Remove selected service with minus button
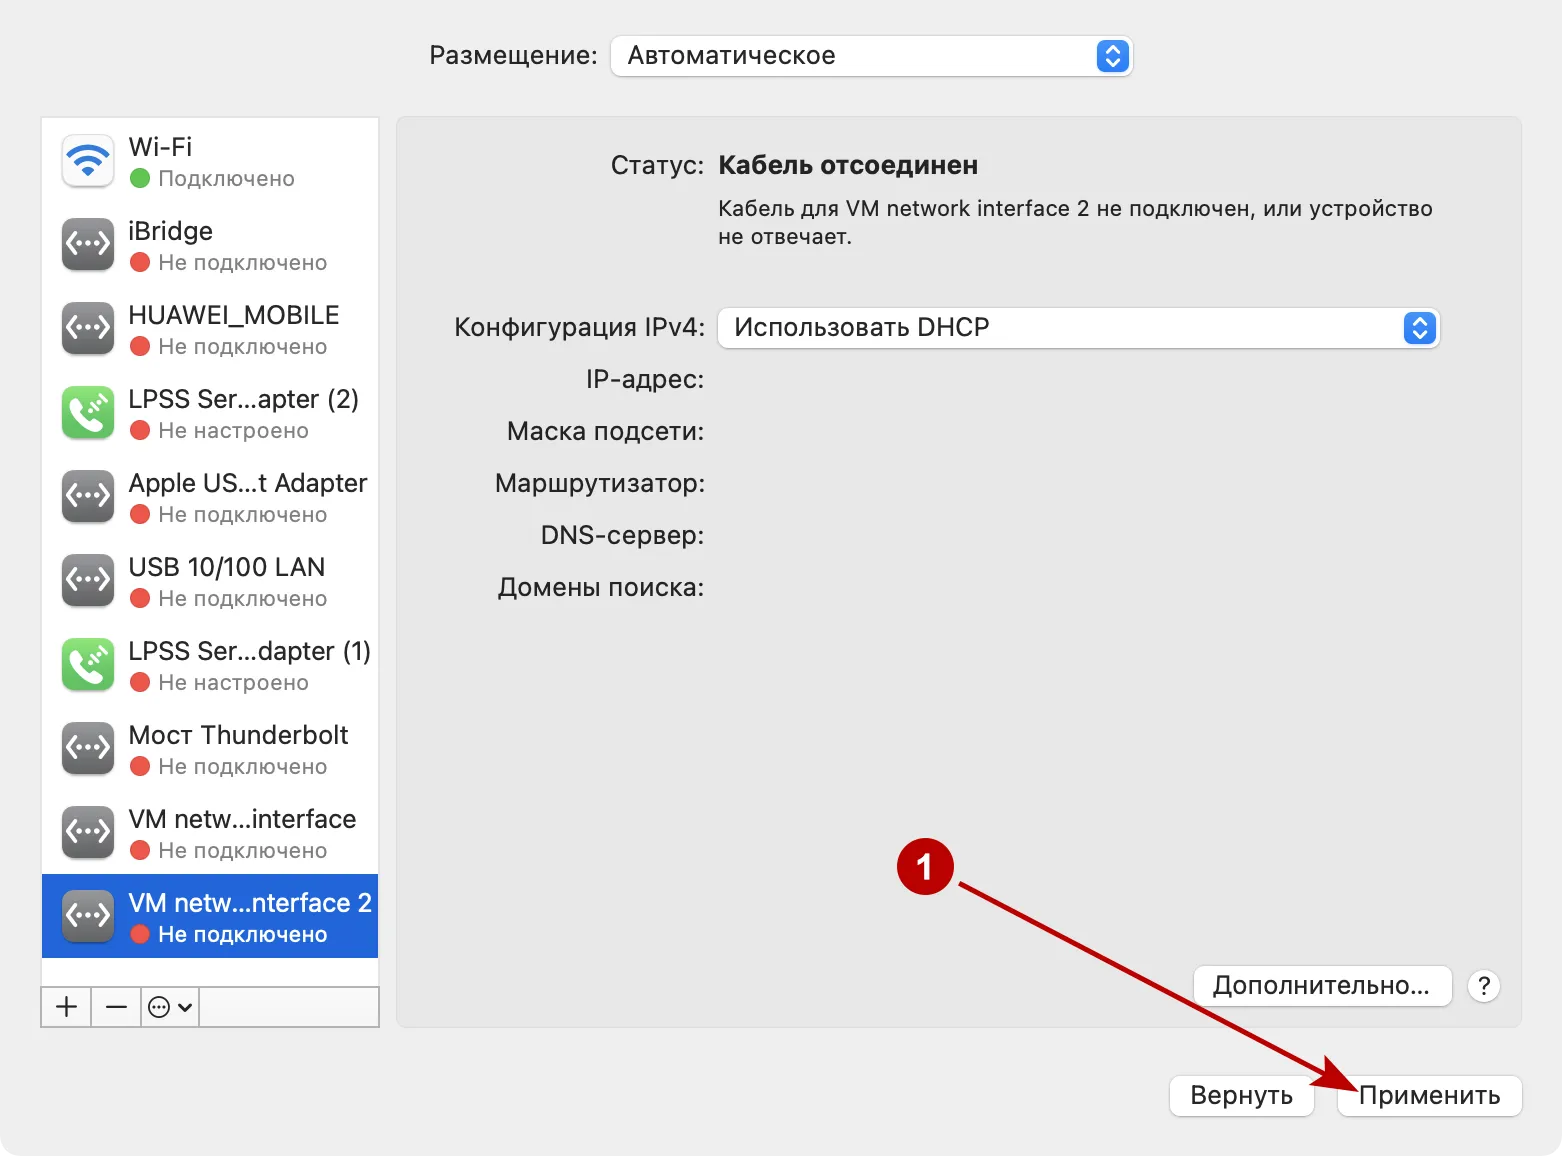The width and height of the screenshot is (1562, 1156). click(115, 1007)
